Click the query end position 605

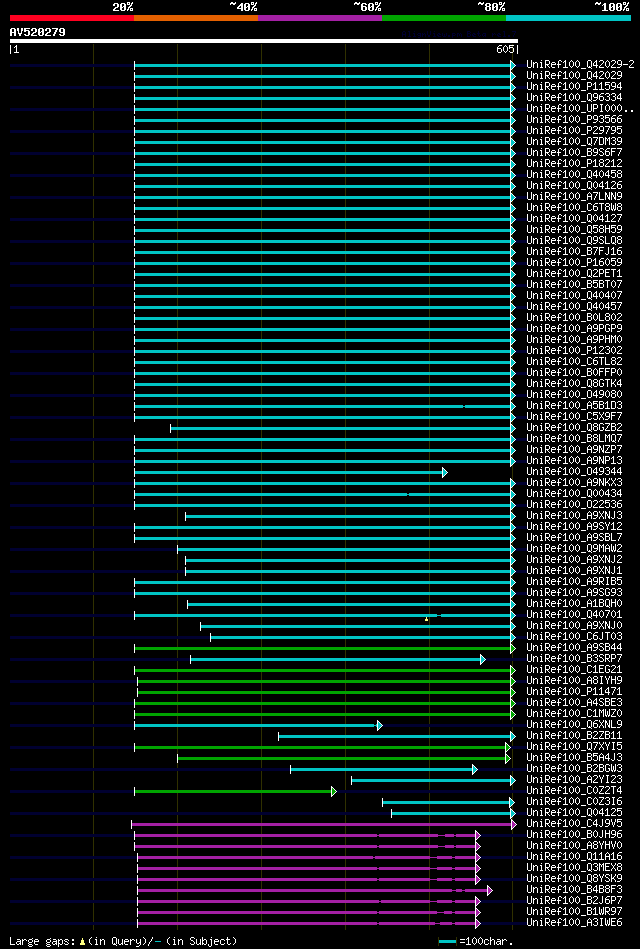(x=507, y=50)
